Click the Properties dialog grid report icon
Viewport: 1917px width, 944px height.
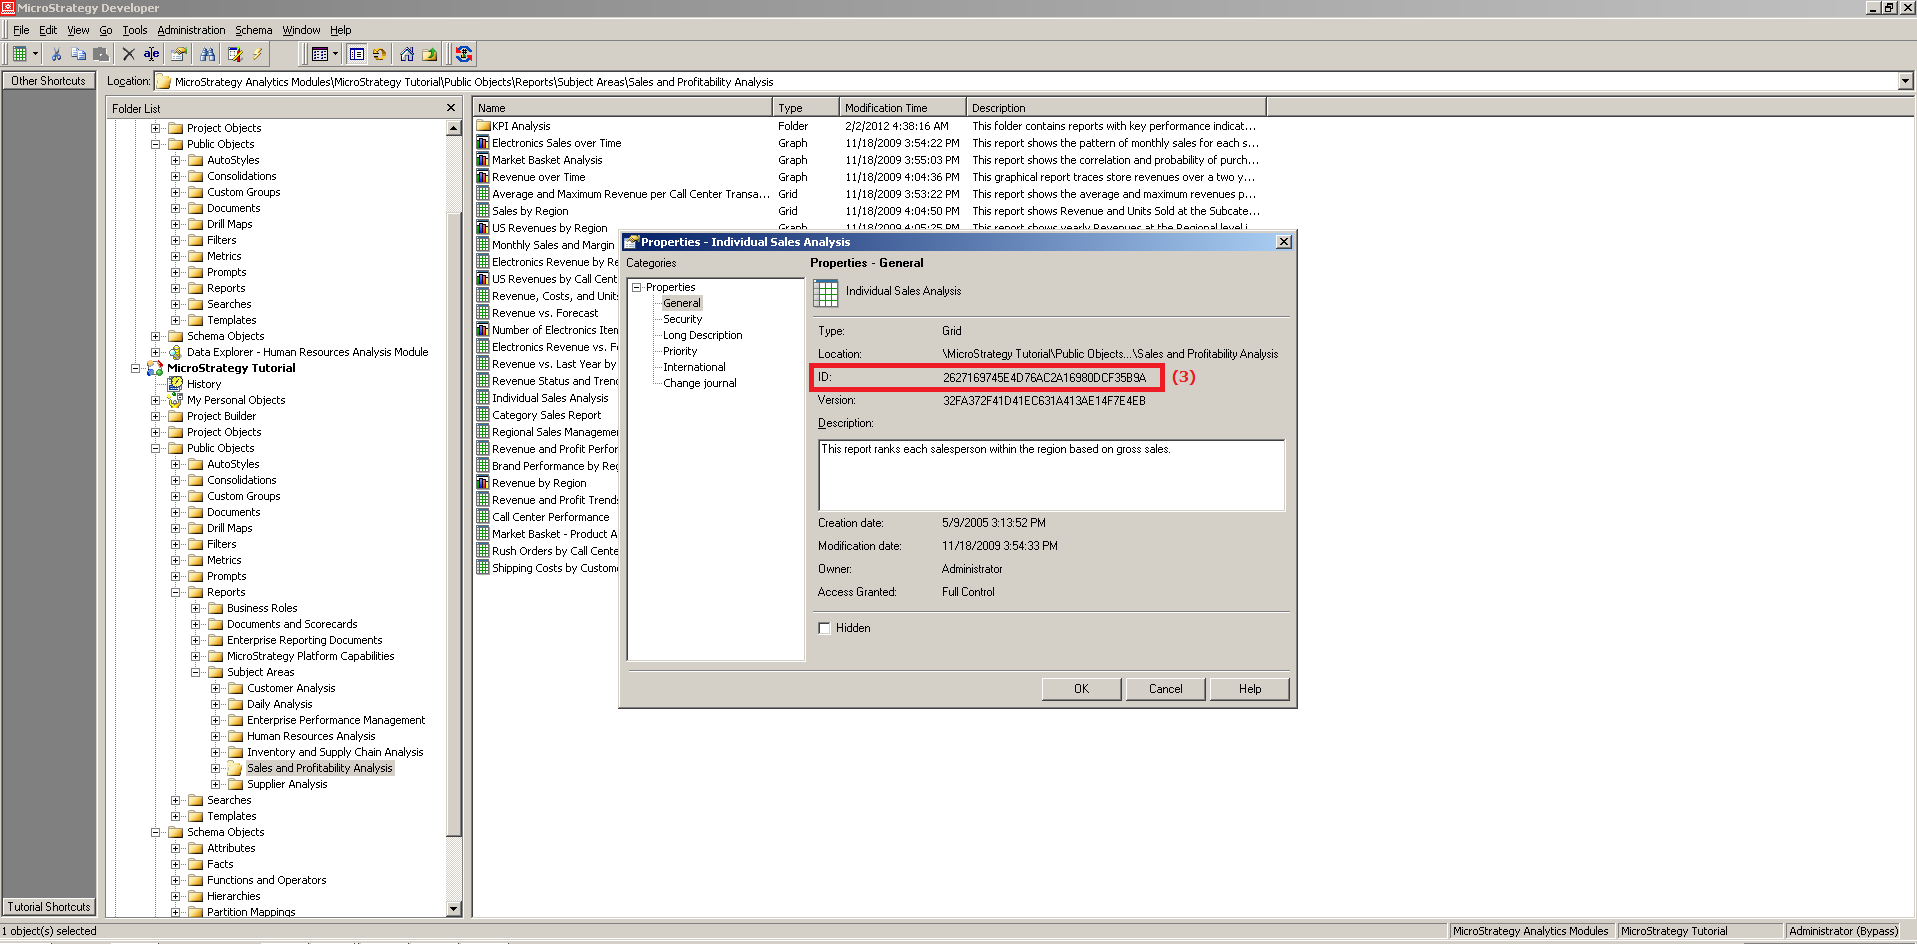826,293
